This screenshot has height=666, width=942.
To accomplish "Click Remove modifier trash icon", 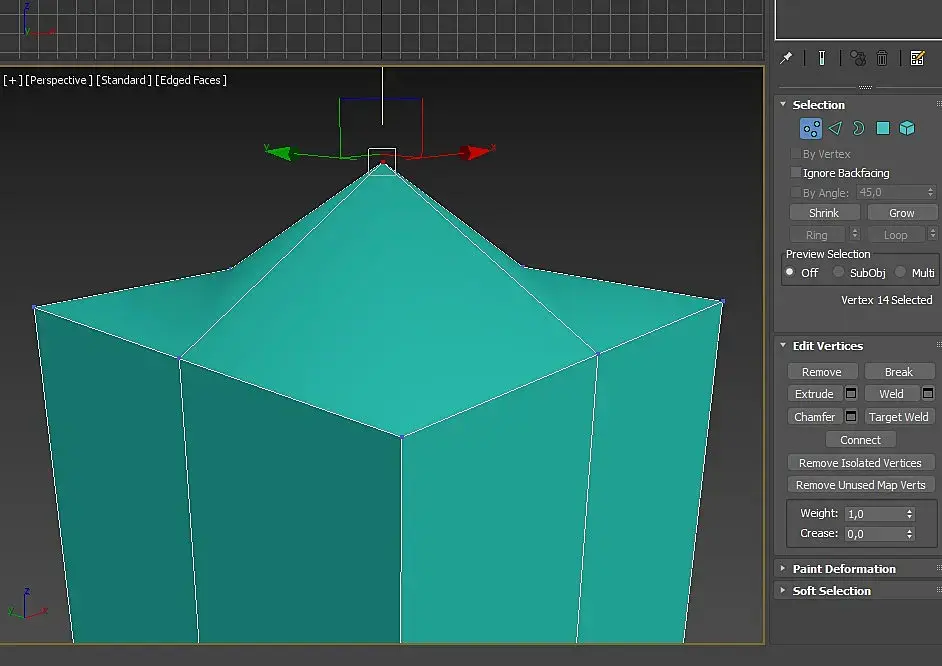I will (x=882, y=58).
